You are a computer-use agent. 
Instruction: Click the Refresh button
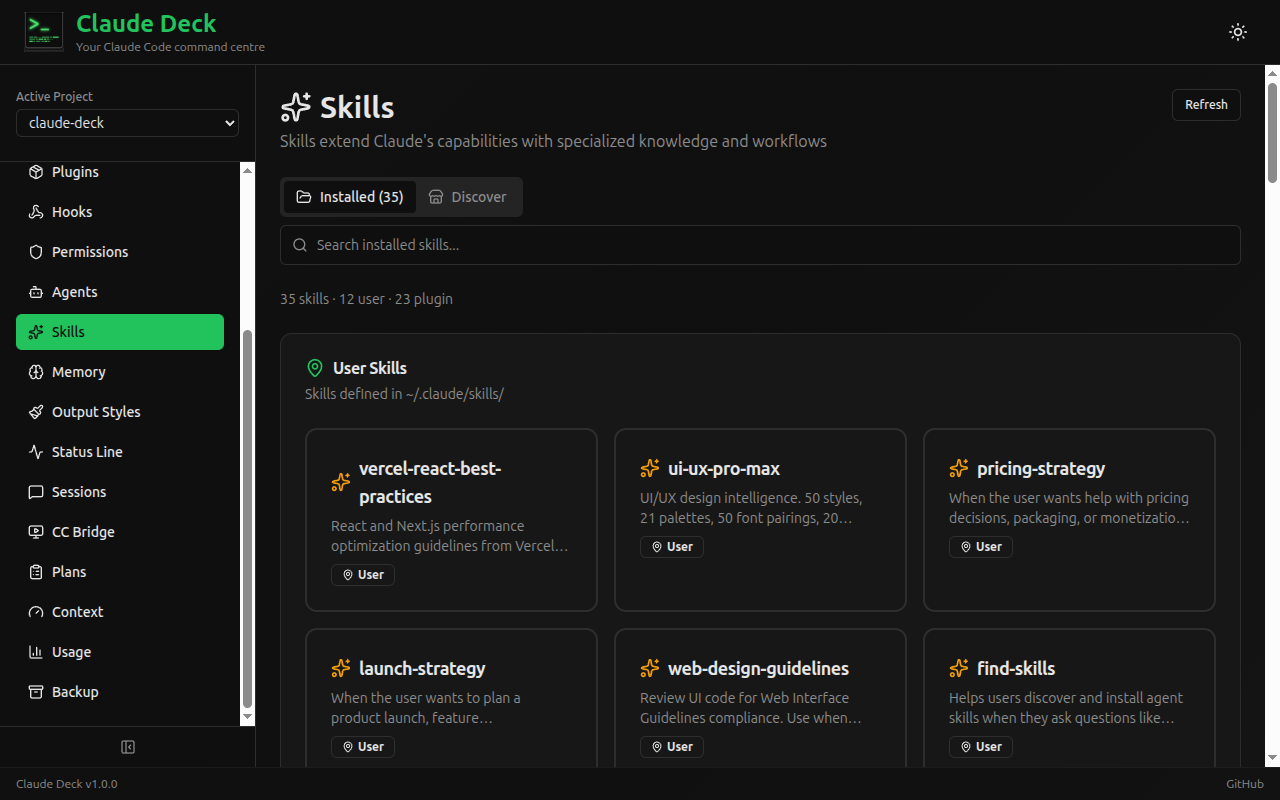(x=1206, y=104)
